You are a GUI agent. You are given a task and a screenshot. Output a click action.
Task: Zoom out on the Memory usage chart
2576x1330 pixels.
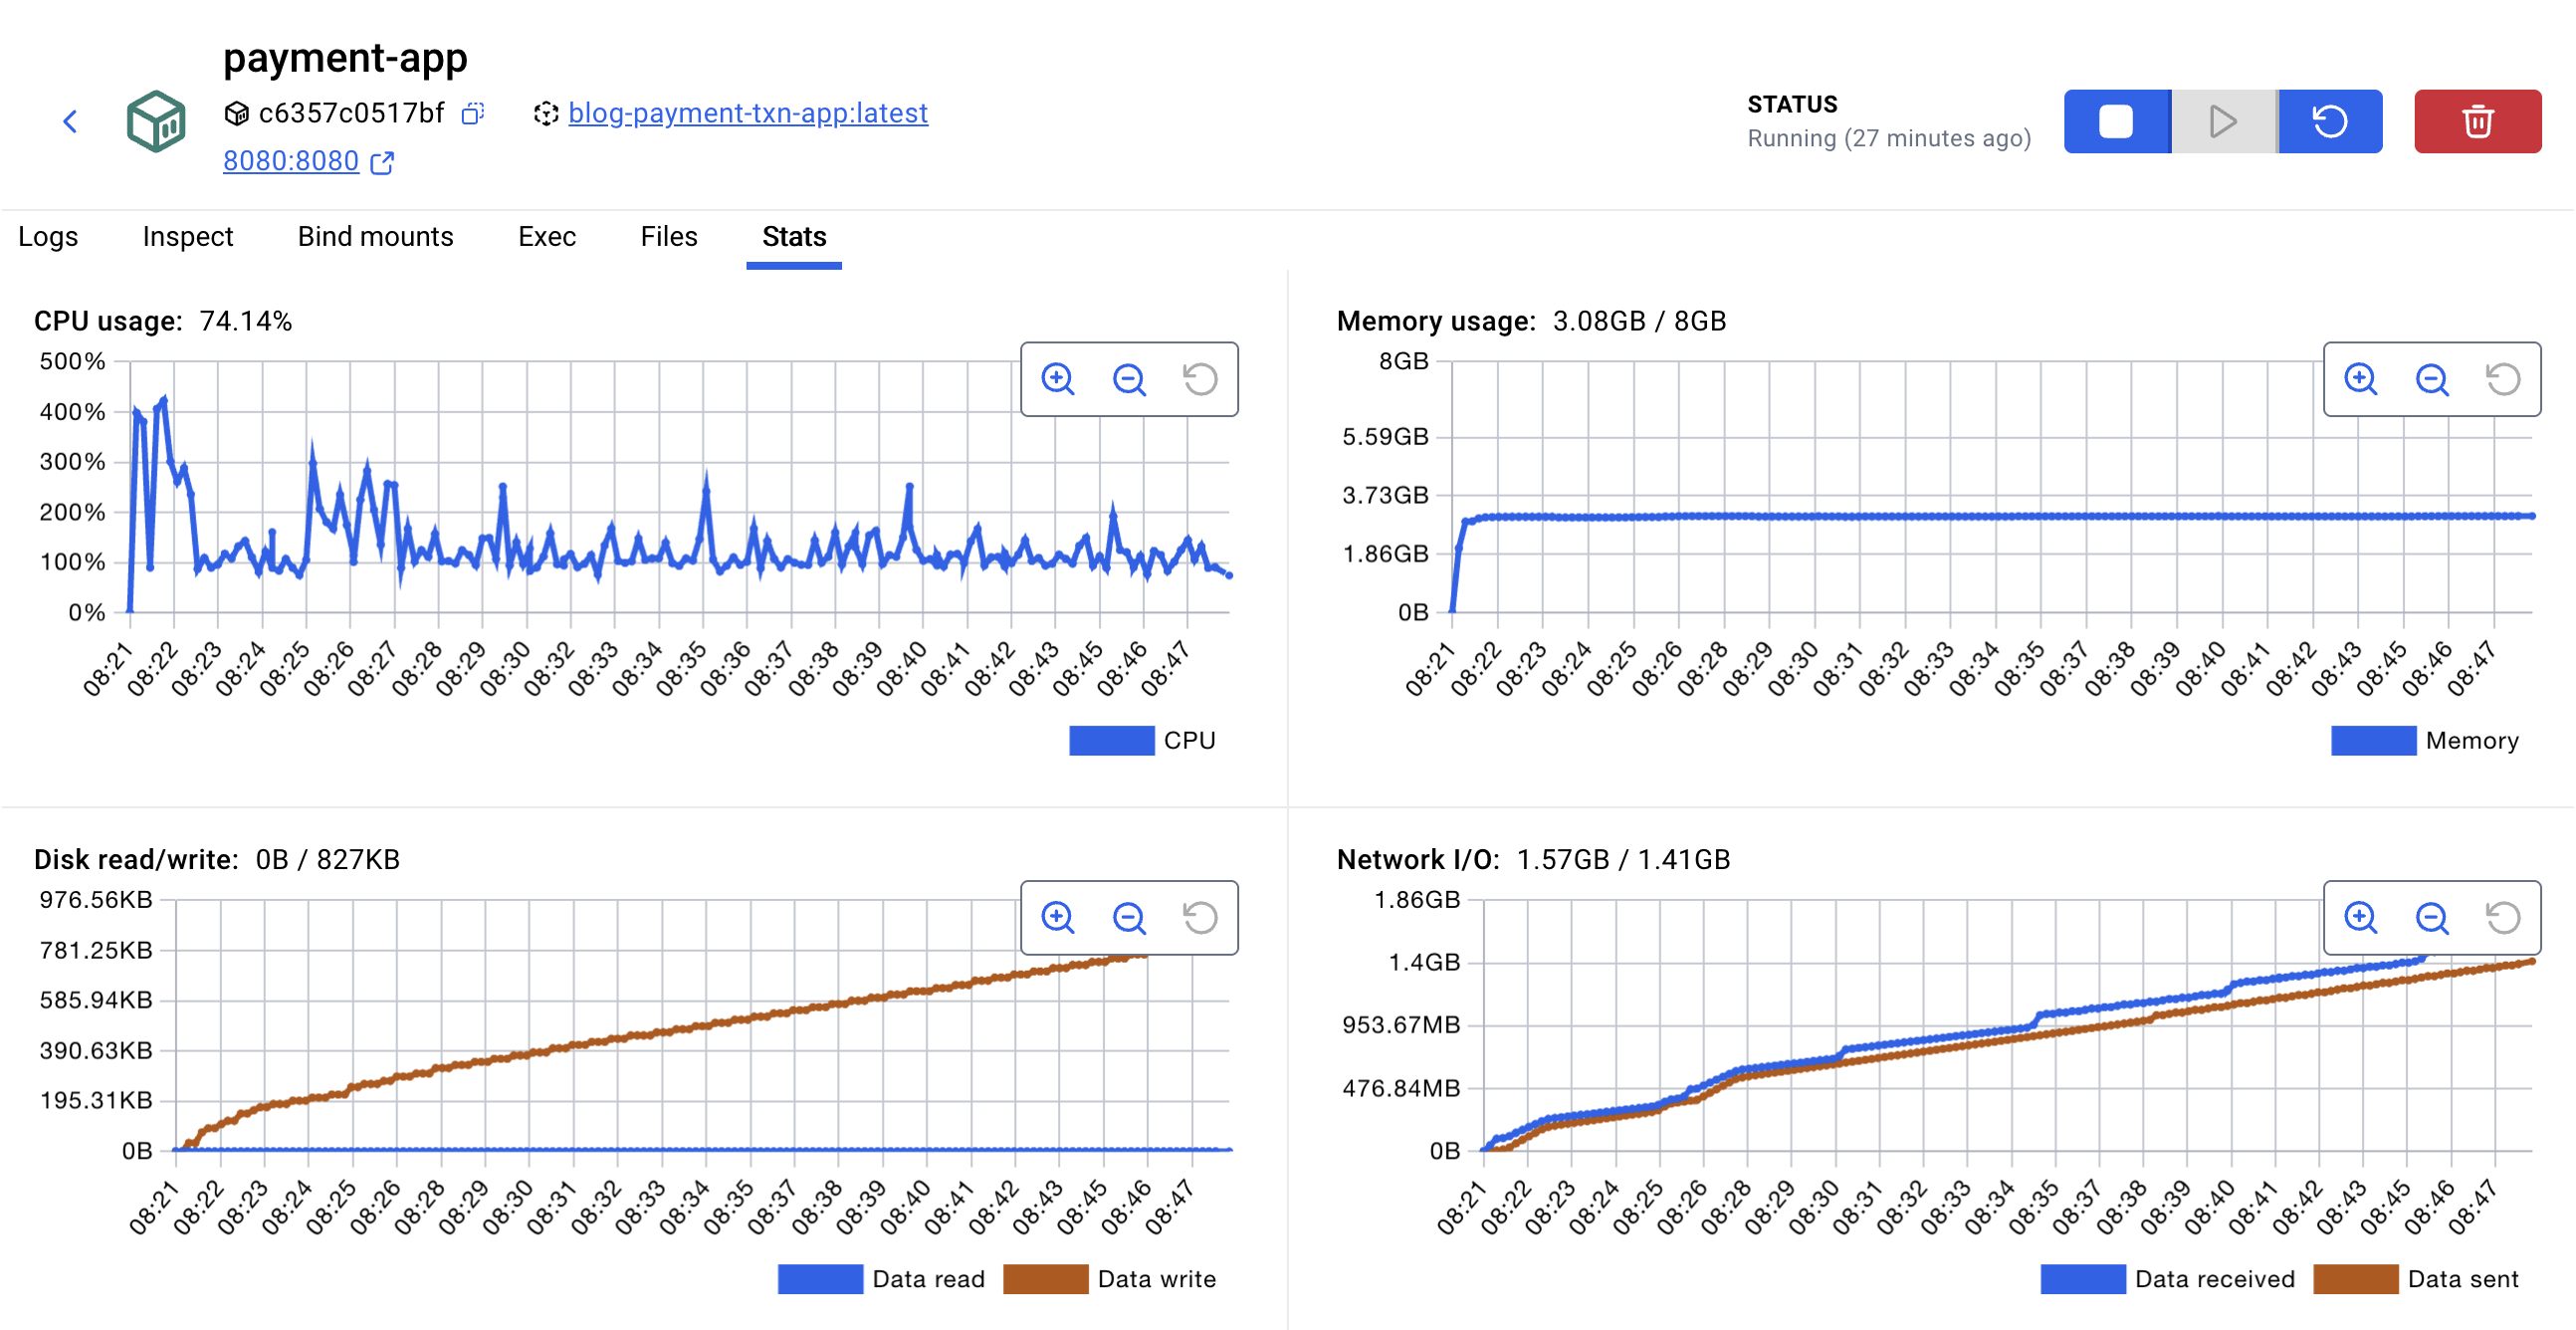click(2431, 379)
